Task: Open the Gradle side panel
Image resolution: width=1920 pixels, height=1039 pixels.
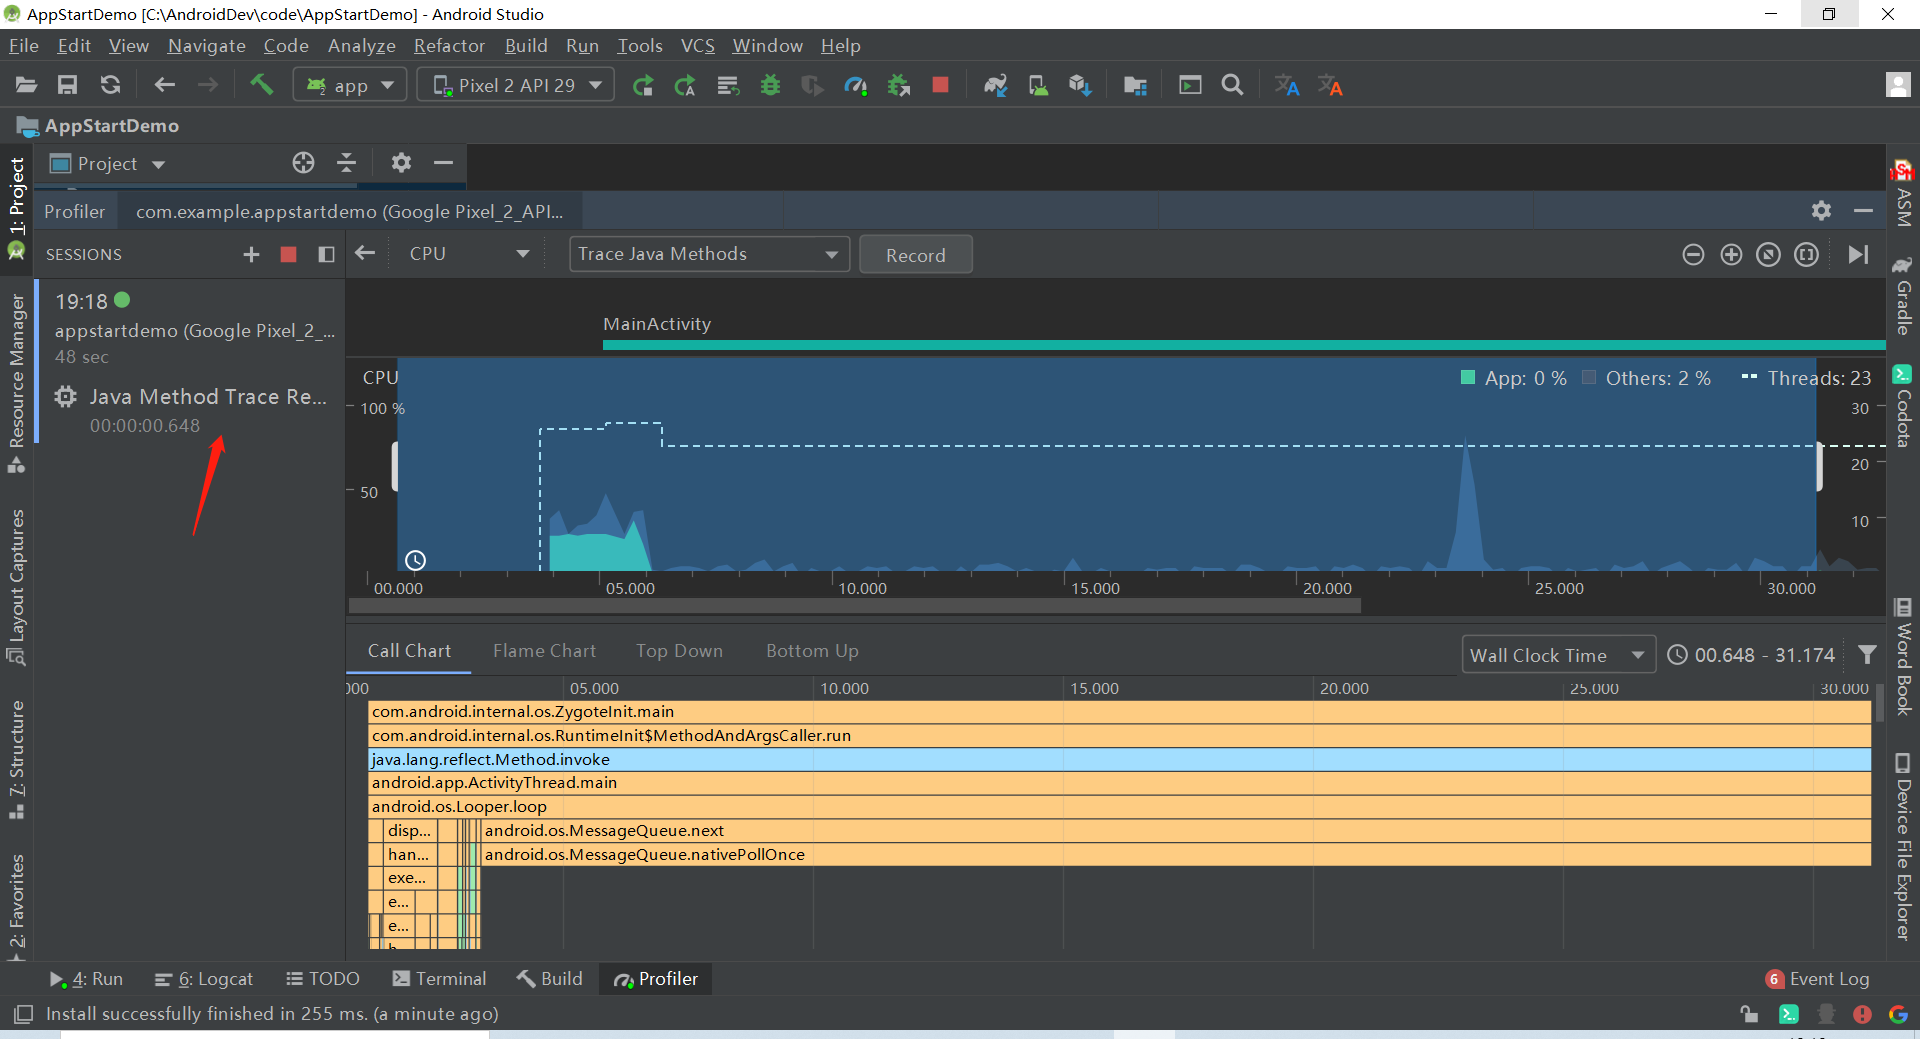Action: (1903, 295)
